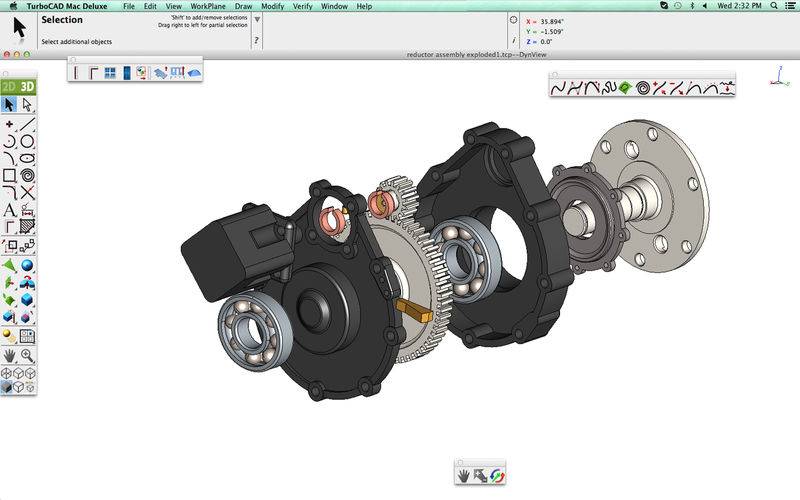Select the Sphere solid primitive tool
The width and height of the screenshot is (800, 500).
coord(27,265)
